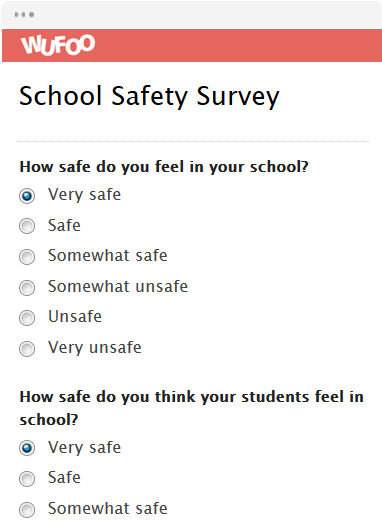Click the 'Unsafe' option label text
This screenshot has height=527, width=382.
[75, 317]
